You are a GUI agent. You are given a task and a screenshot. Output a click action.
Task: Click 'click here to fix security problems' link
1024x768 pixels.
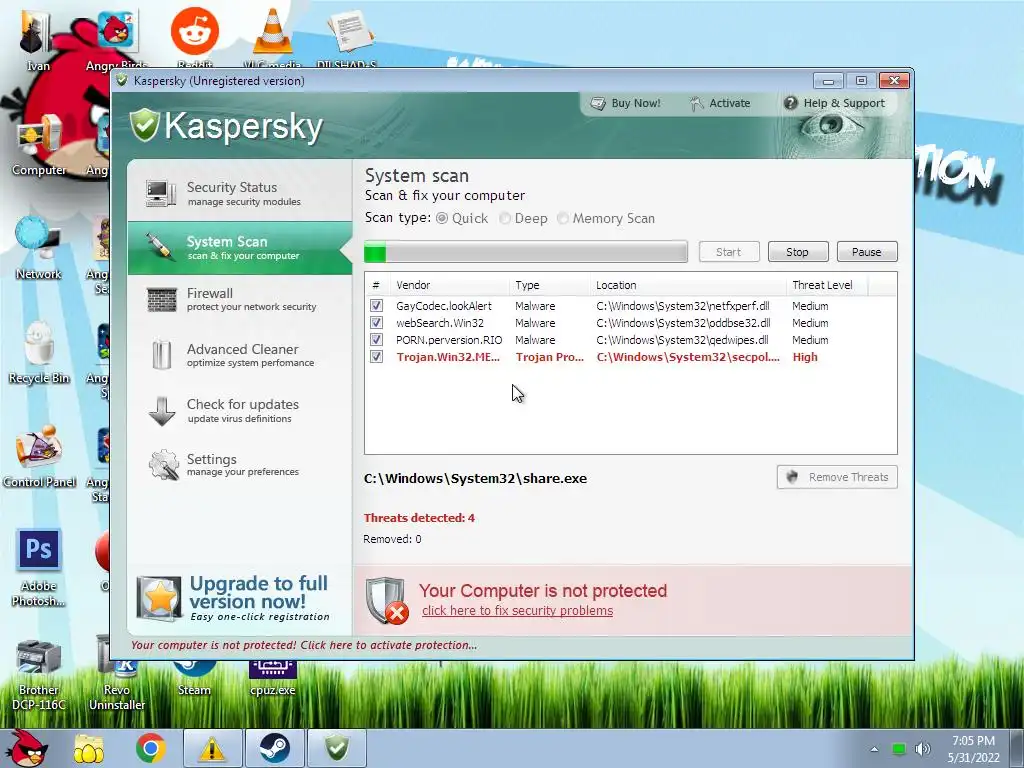pyautogui.click(x=517, y=611)
